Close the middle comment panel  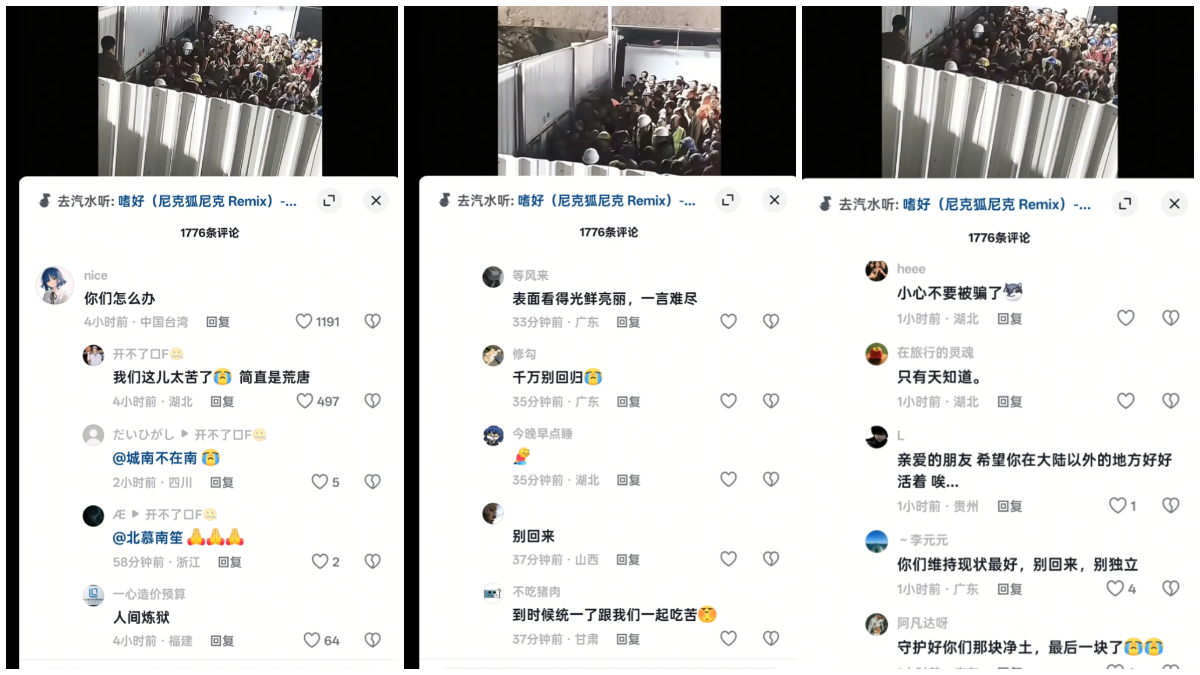pos(775,200)
